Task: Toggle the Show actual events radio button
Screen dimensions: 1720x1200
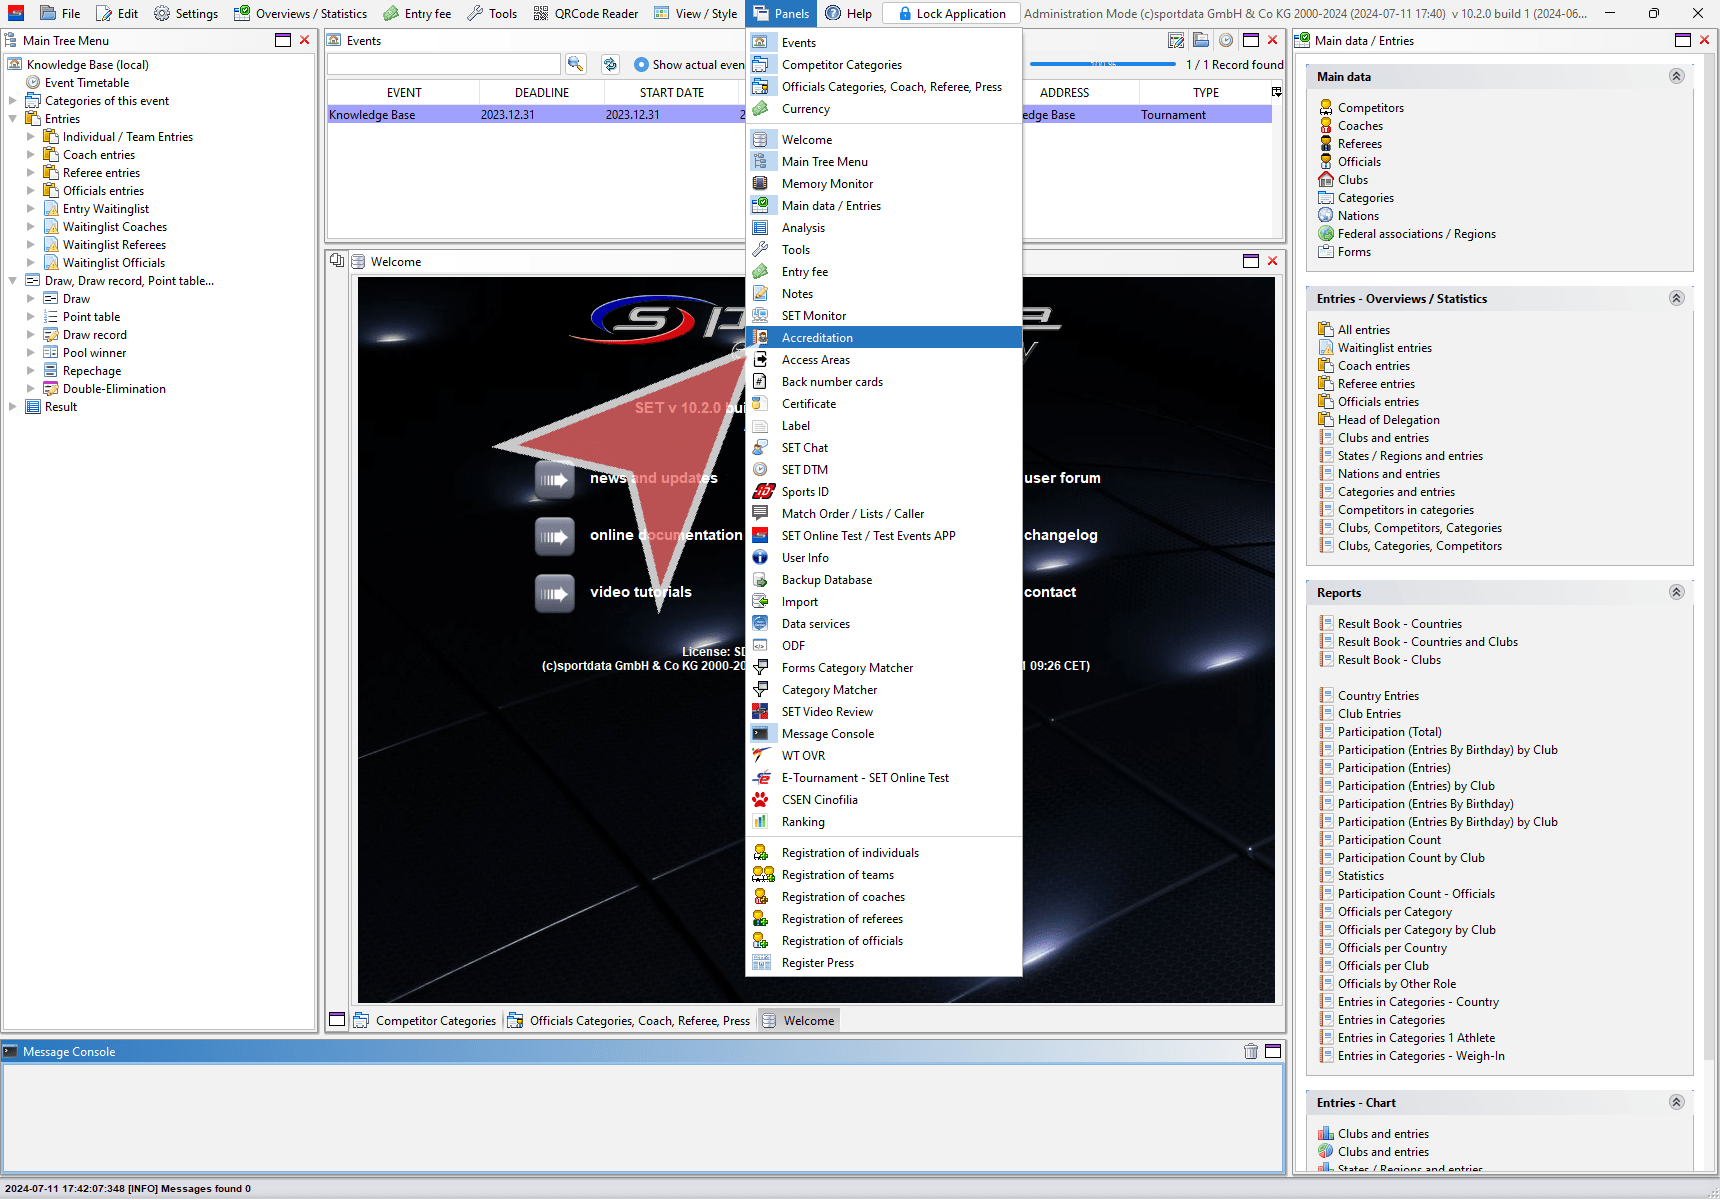Action: 642,65
